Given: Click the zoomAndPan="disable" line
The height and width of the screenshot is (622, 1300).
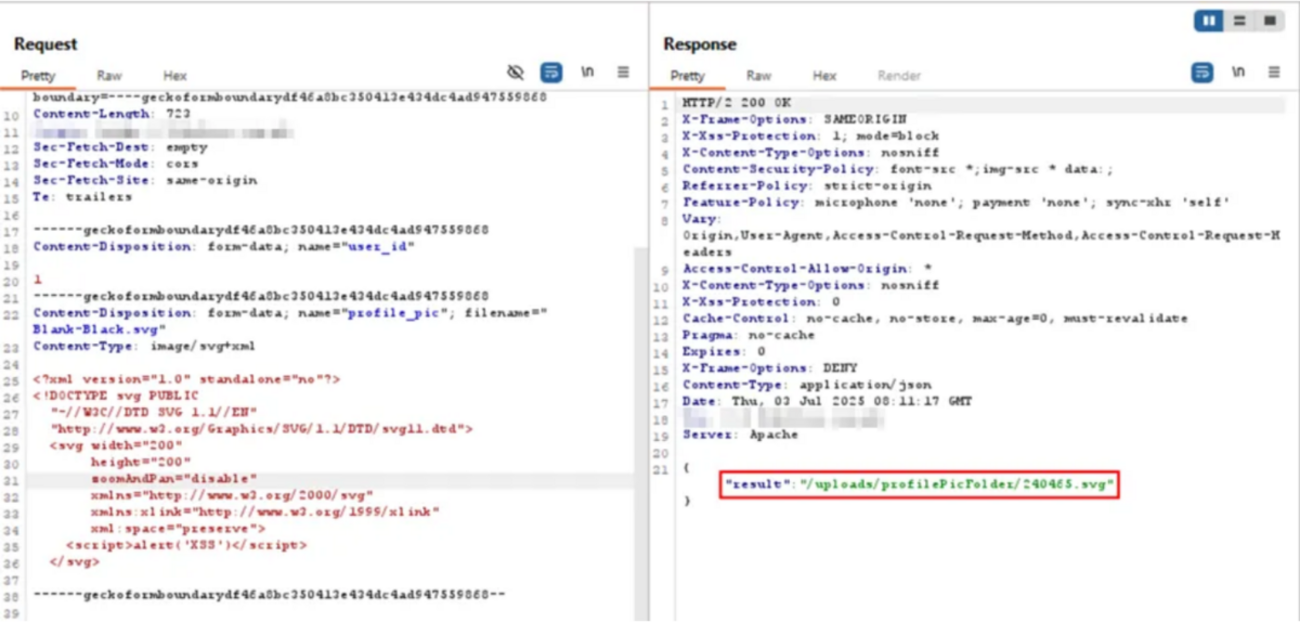Looking at the screenshot, I should point(173,478).
